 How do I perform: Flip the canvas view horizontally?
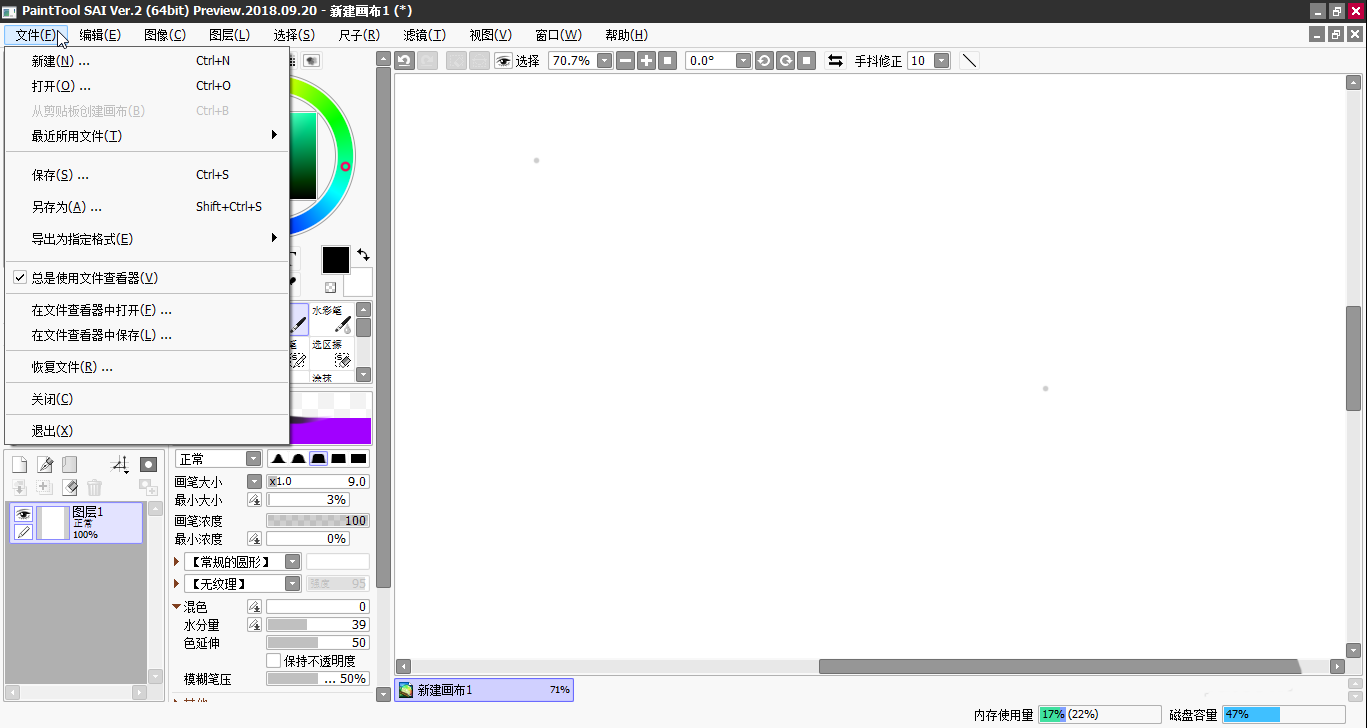coord(835,61)
